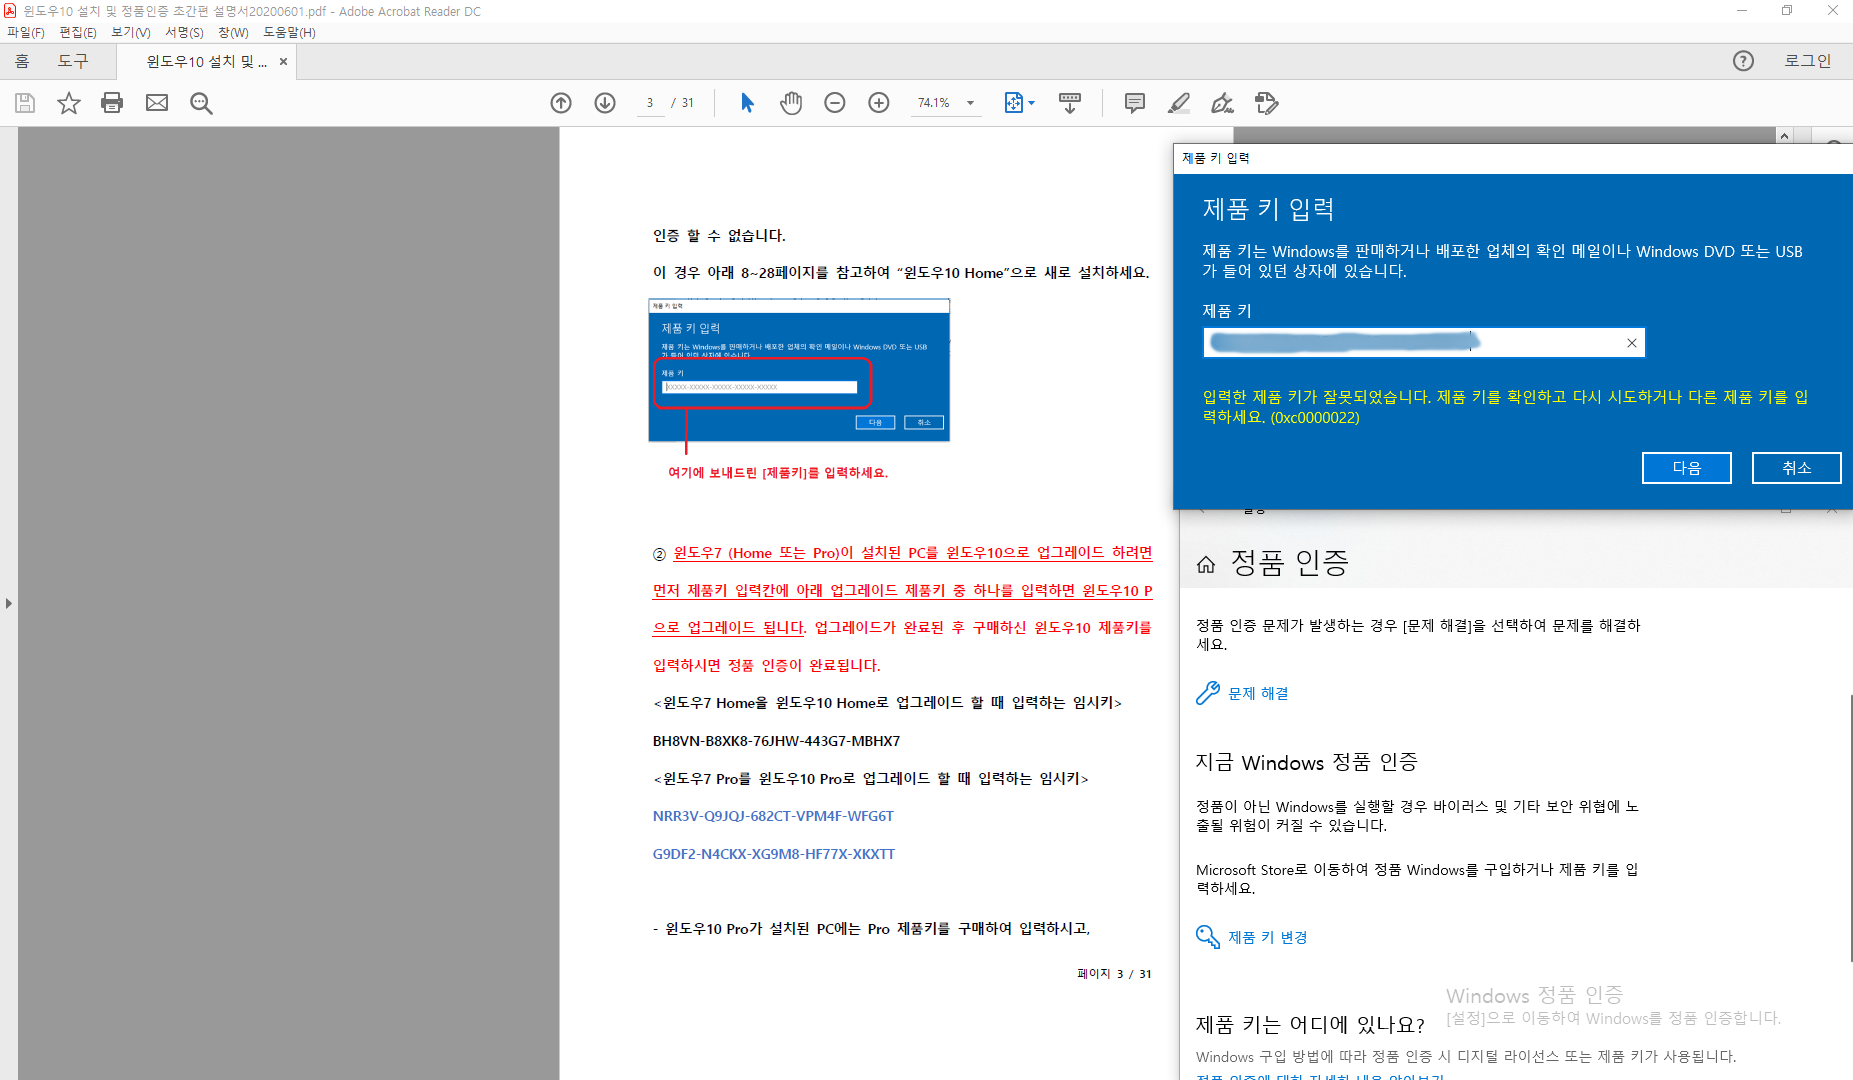1853x1080 pixels.
Task: Select the highlight pen tool
Action: pos(1179,103)
